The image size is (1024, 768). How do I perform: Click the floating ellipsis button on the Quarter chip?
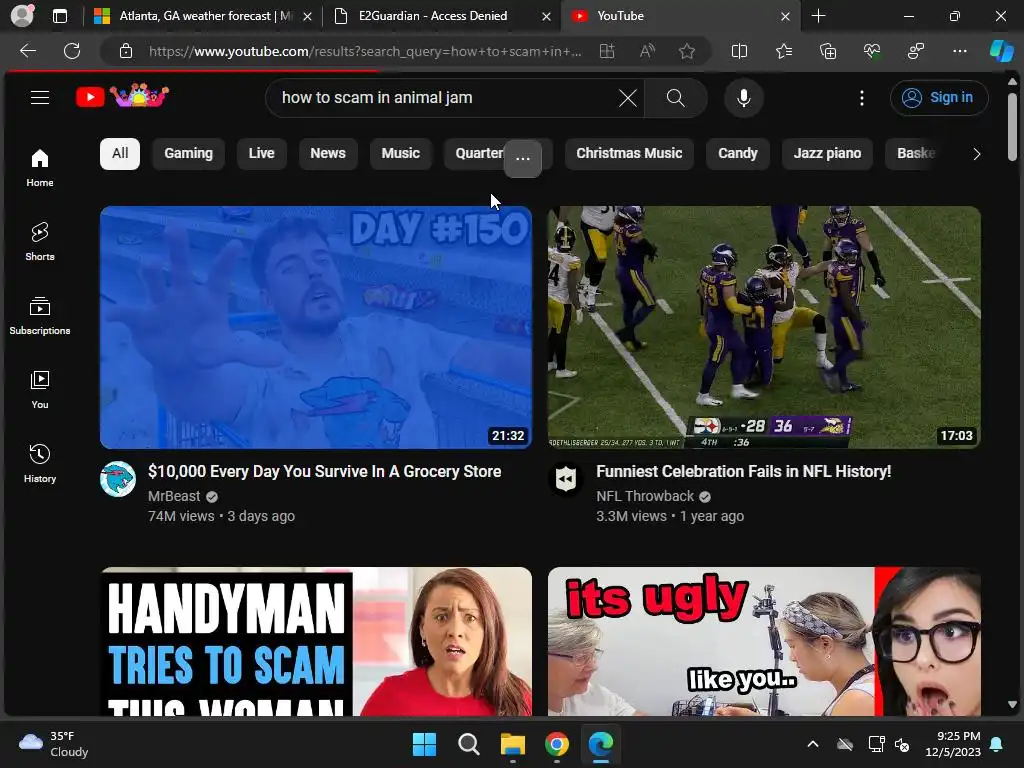(x=522, y=159)
